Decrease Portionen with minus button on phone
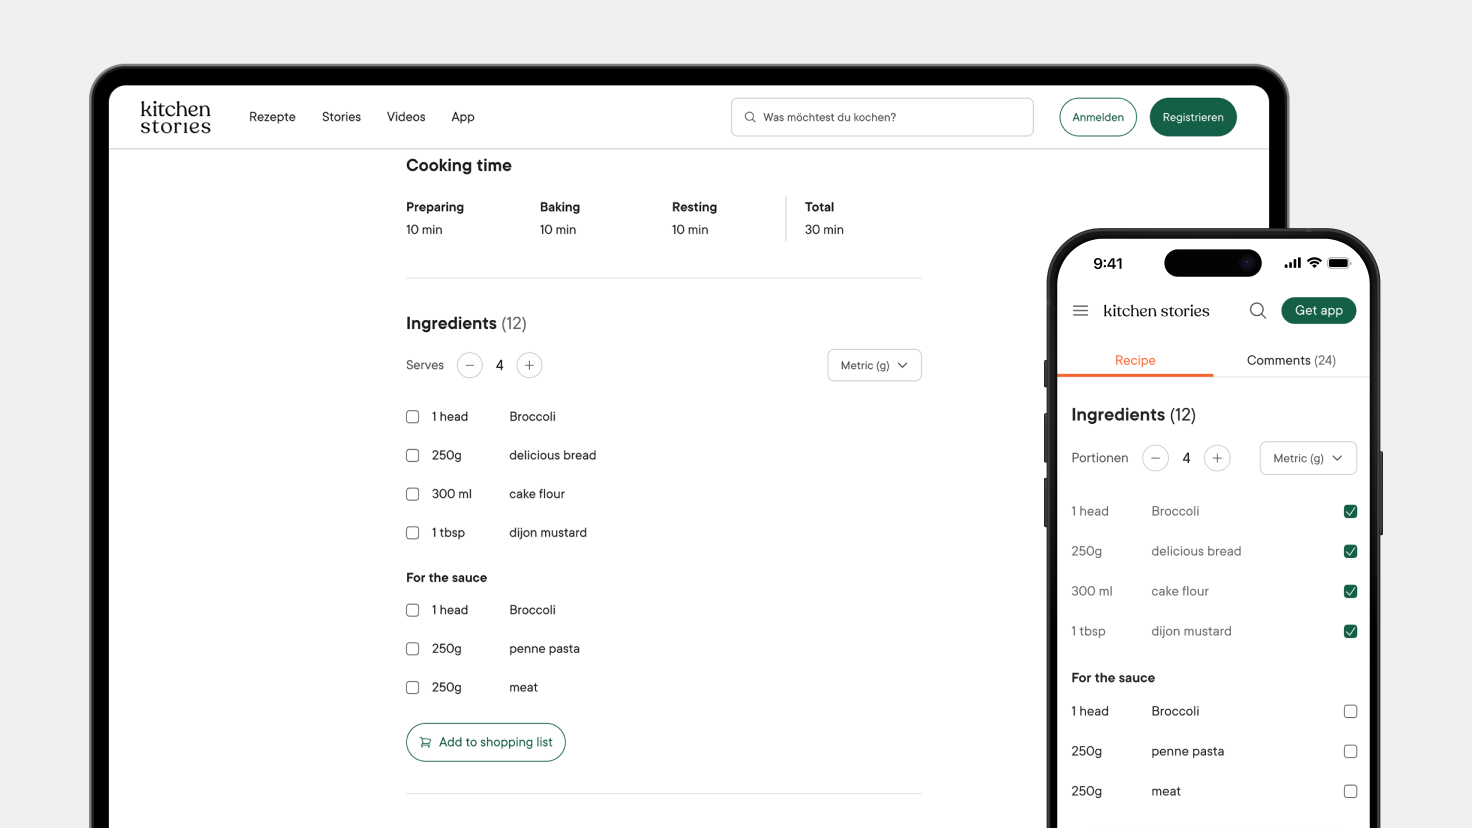1472x828 pixels. [1155, 458]
